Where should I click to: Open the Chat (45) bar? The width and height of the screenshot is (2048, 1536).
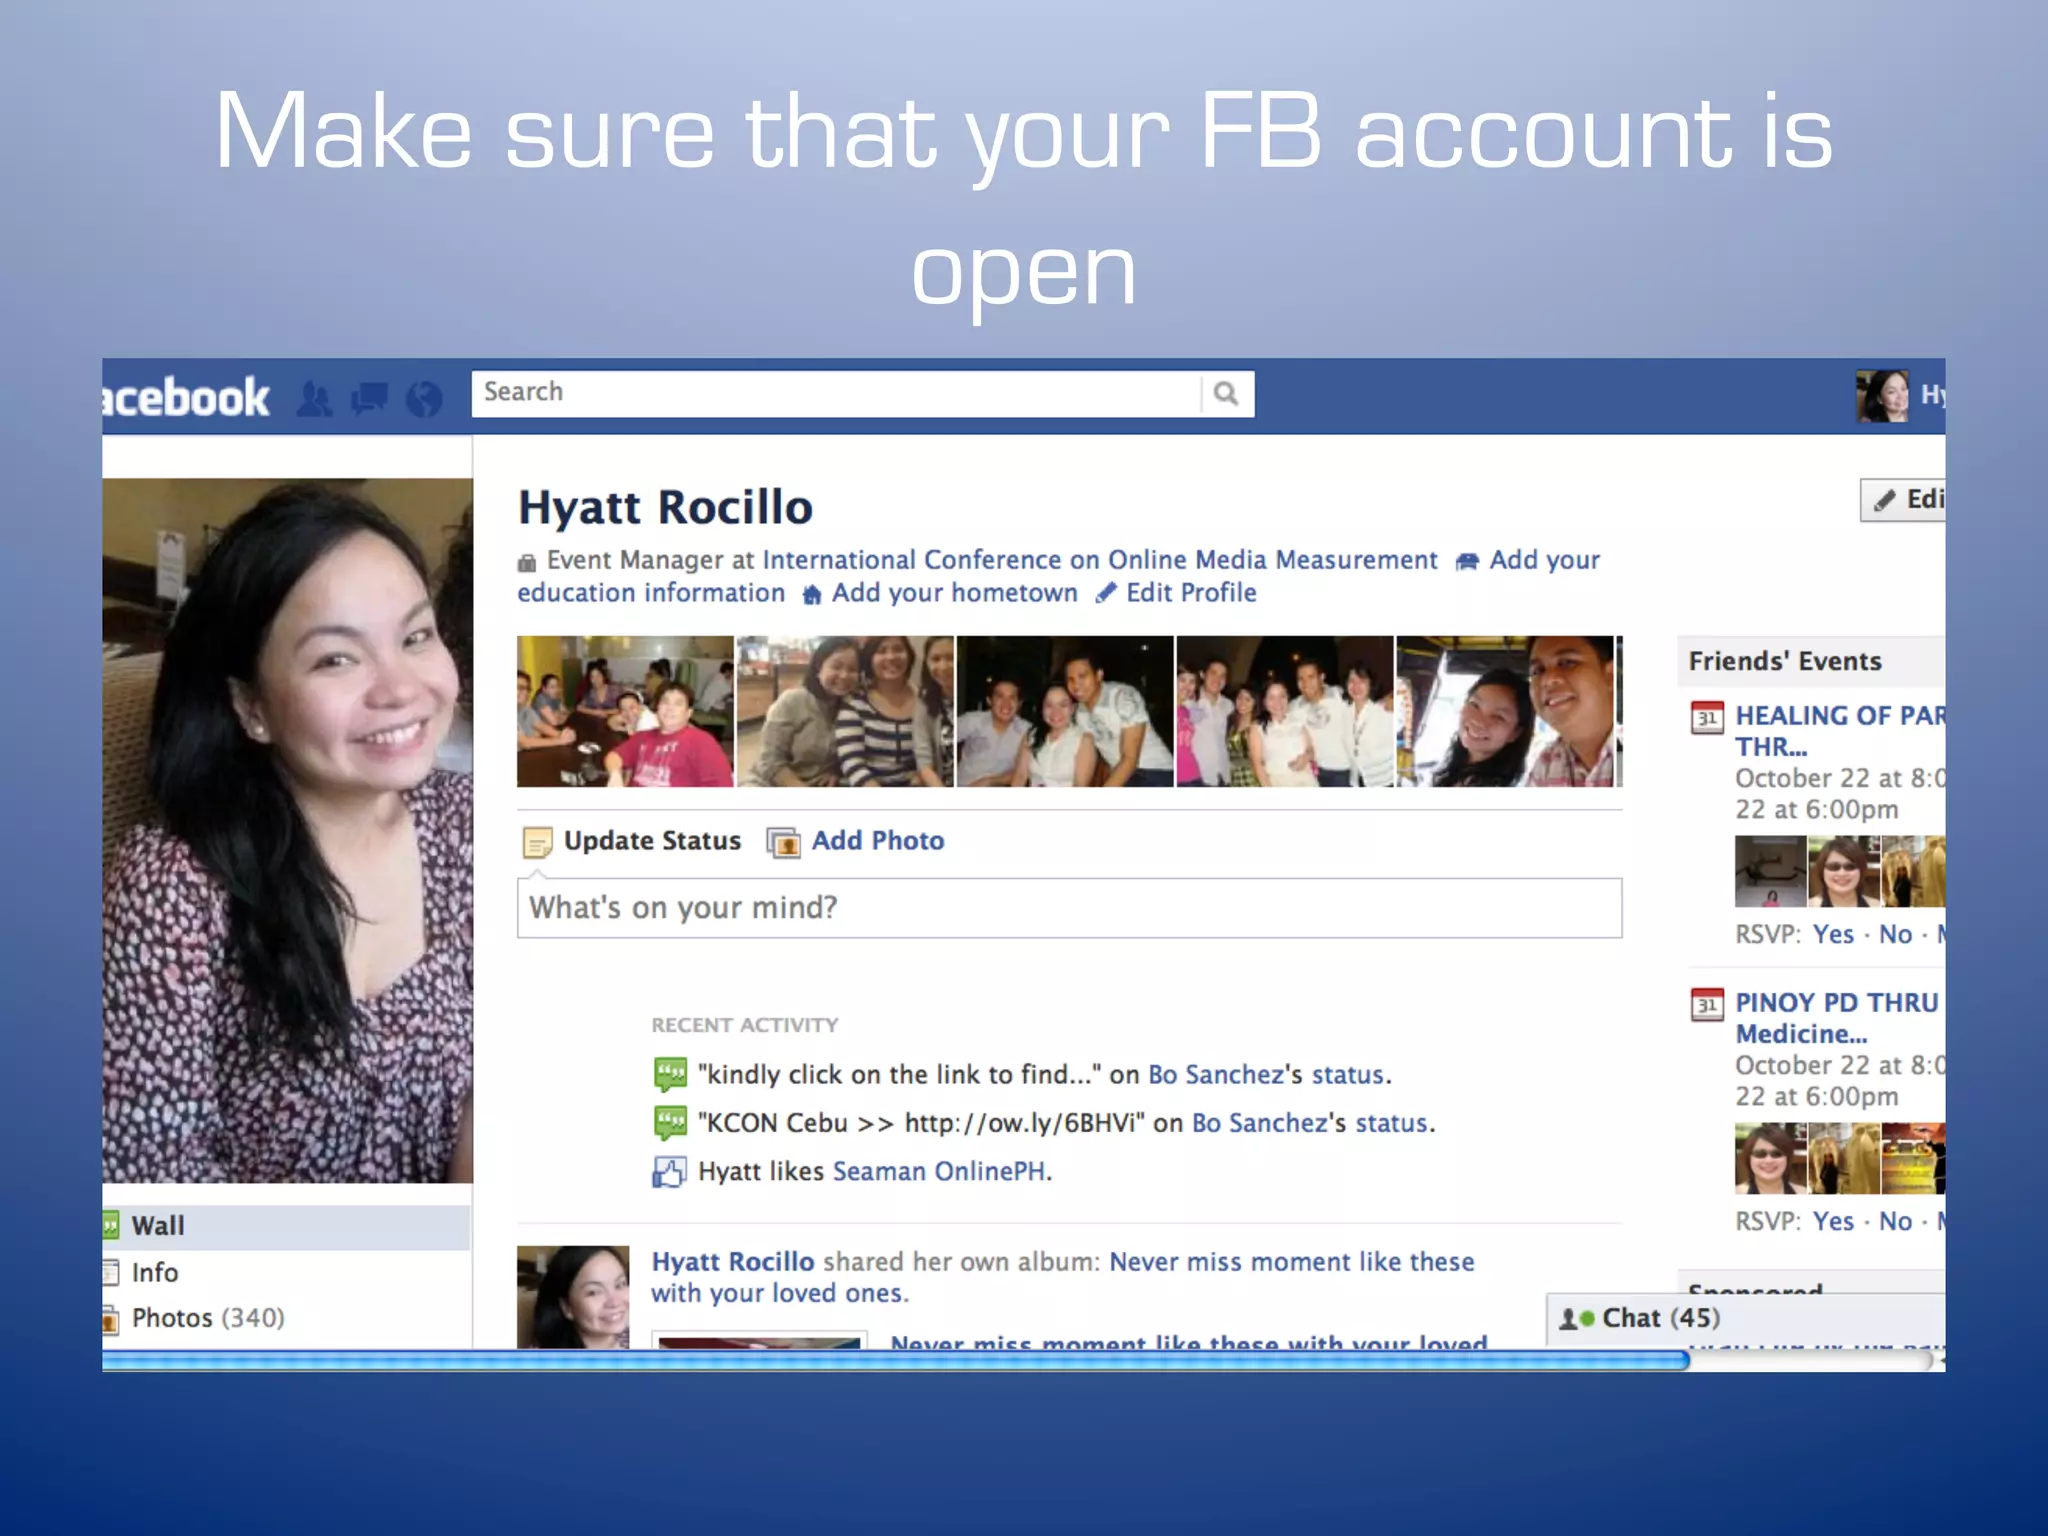1746,1319
